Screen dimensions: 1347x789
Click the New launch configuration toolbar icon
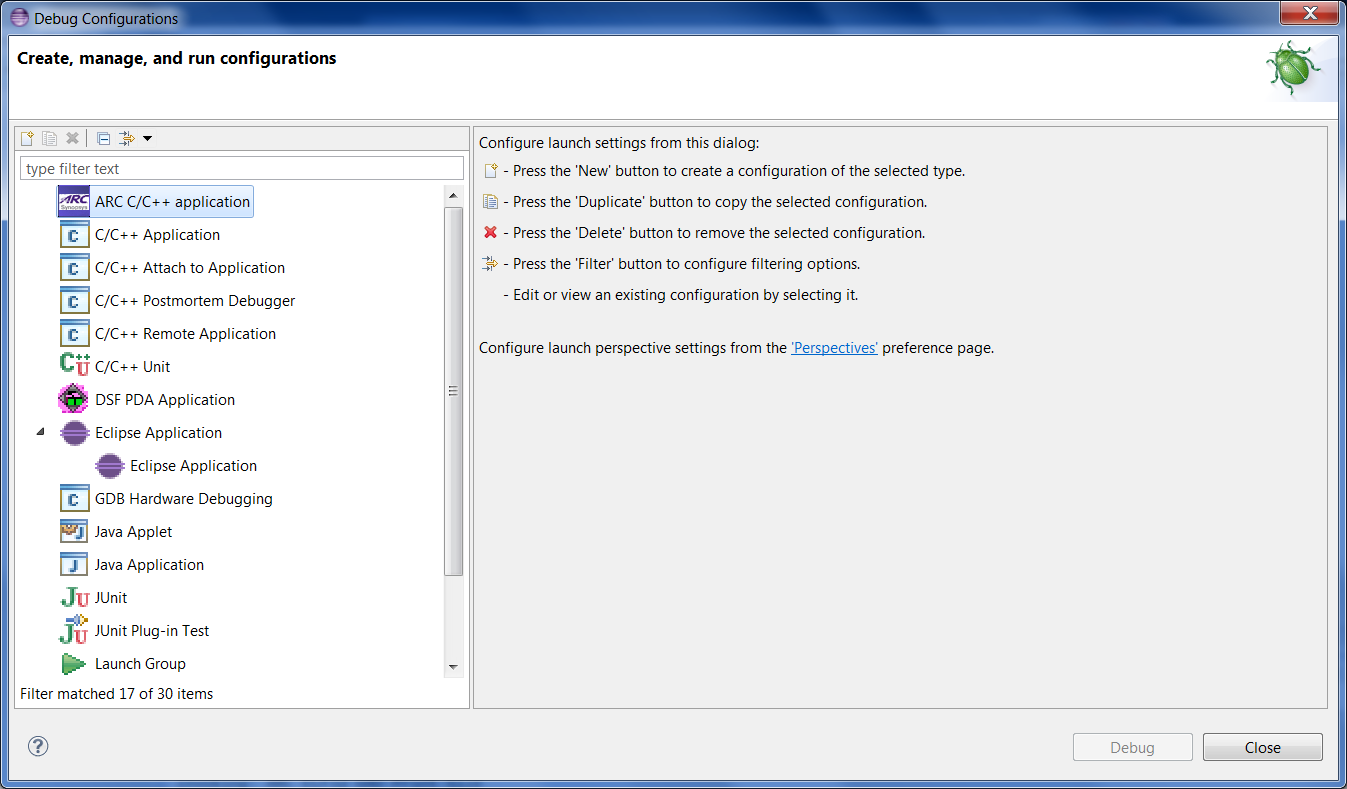[x=28, y=138]
